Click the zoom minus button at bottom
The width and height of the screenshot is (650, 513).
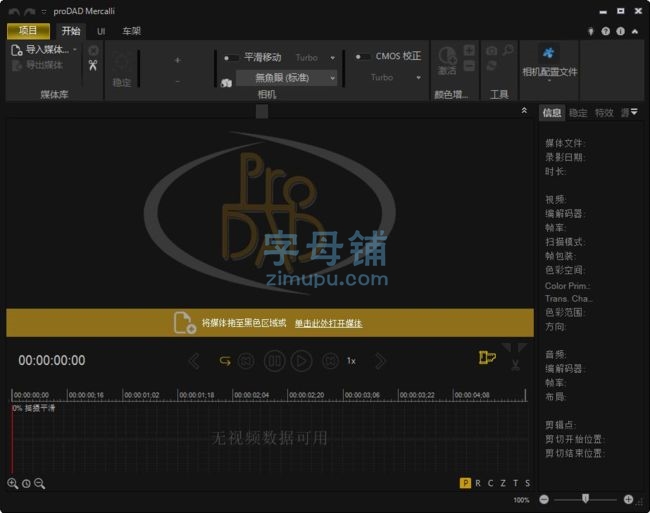(544, 499)
